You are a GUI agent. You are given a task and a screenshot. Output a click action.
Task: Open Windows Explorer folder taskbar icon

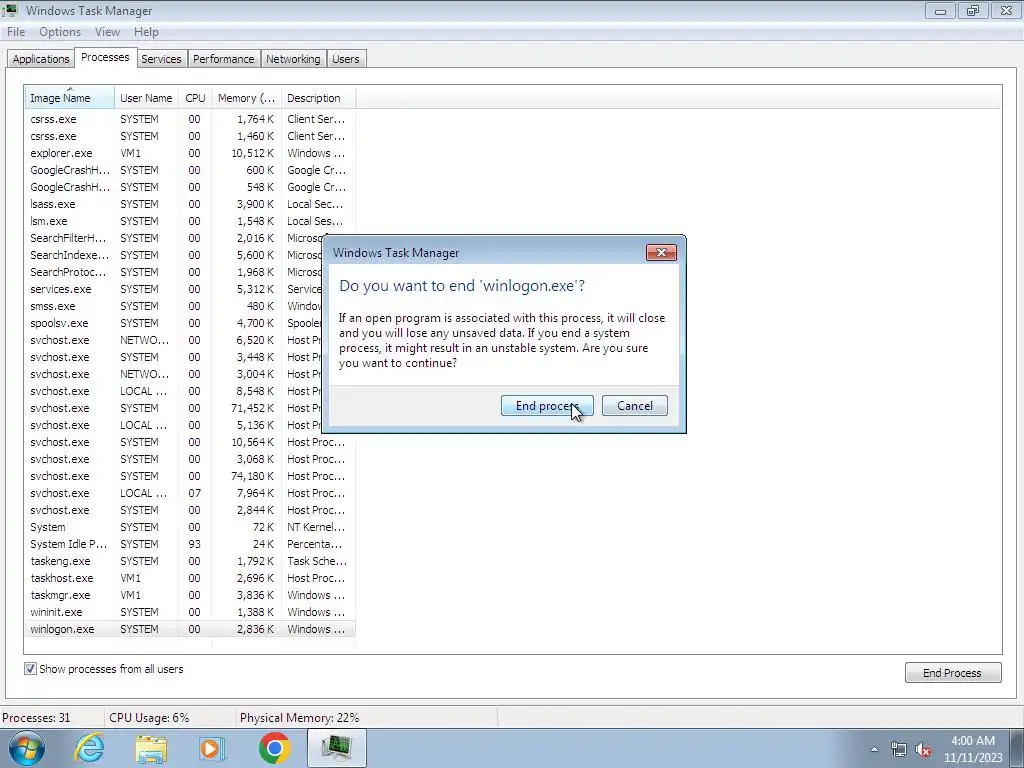[151, 748]
